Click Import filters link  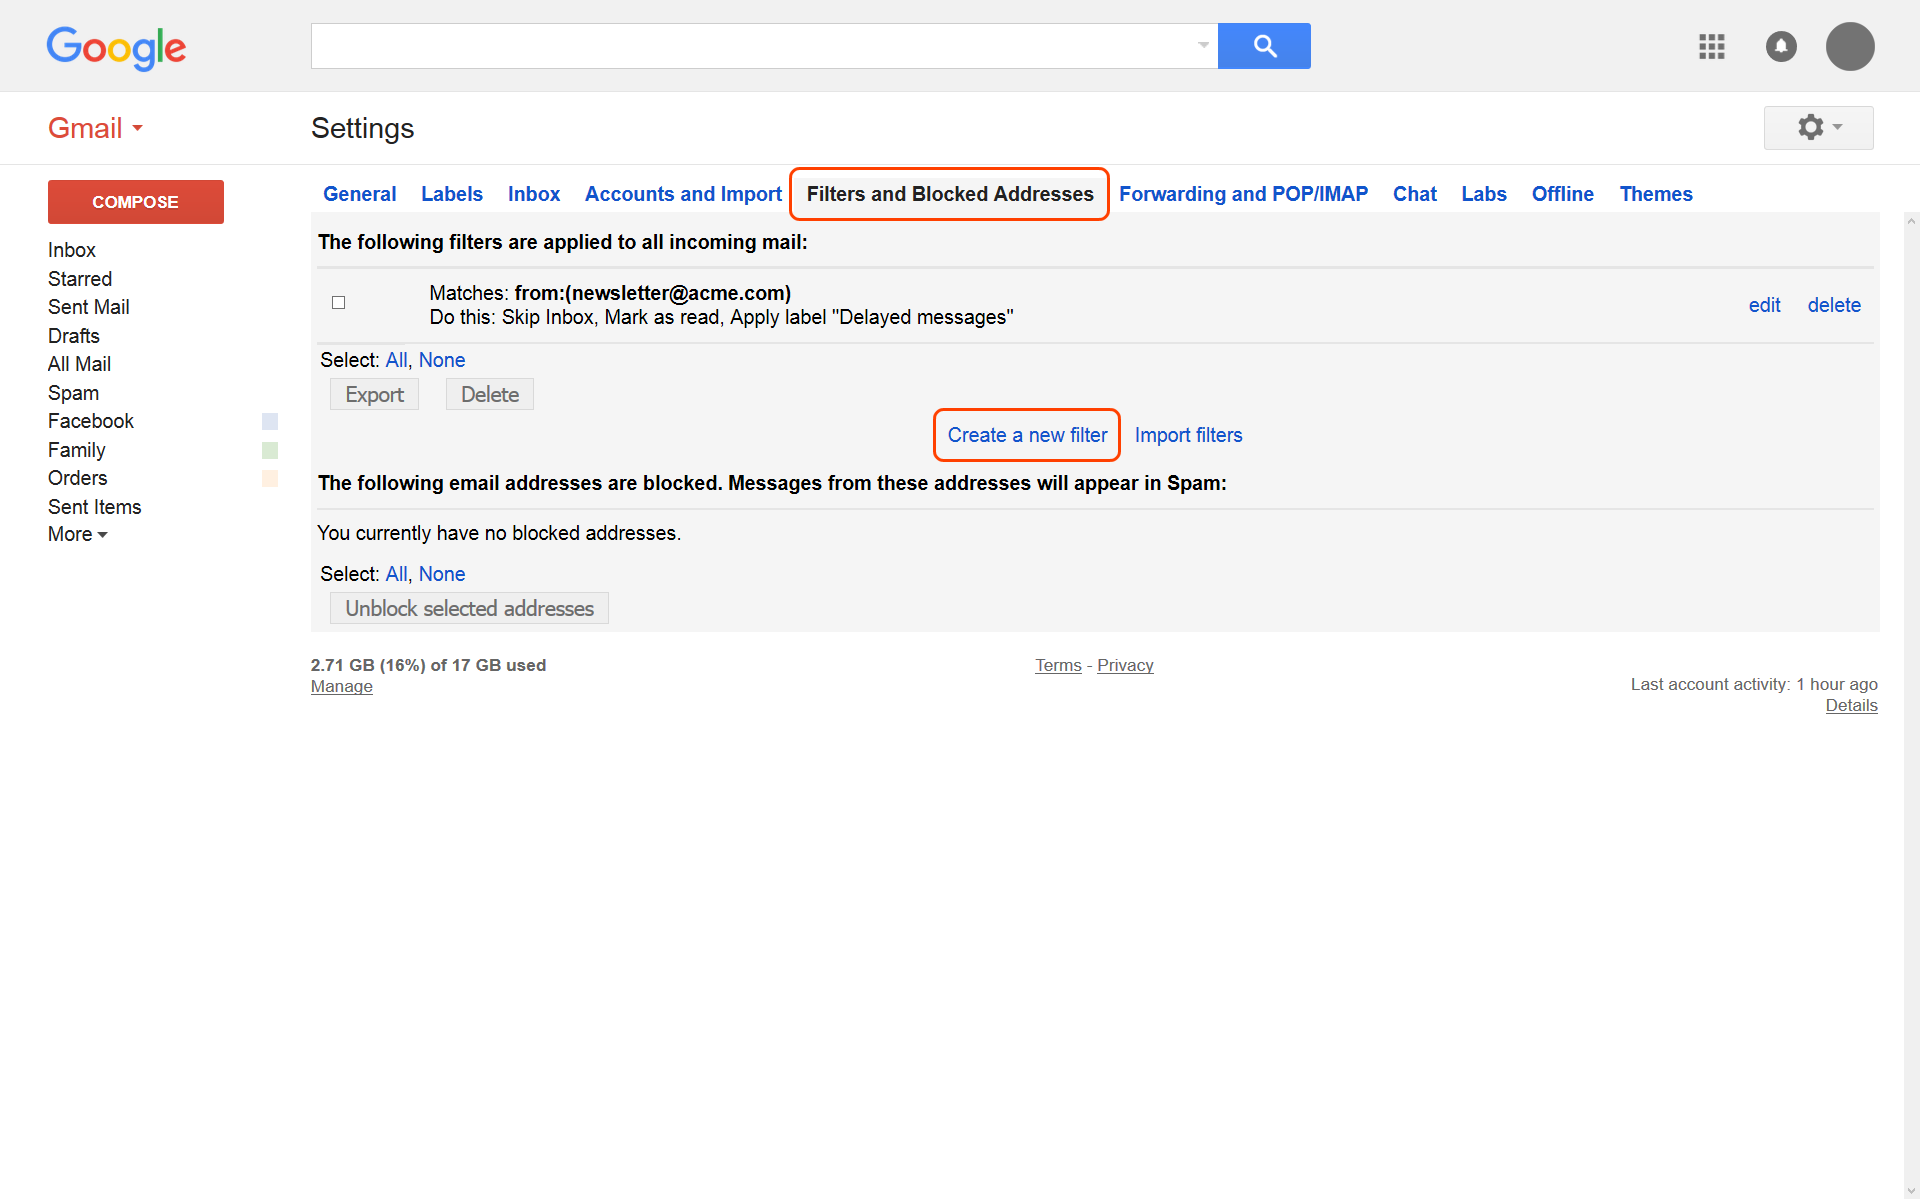tap(1188, 435)
